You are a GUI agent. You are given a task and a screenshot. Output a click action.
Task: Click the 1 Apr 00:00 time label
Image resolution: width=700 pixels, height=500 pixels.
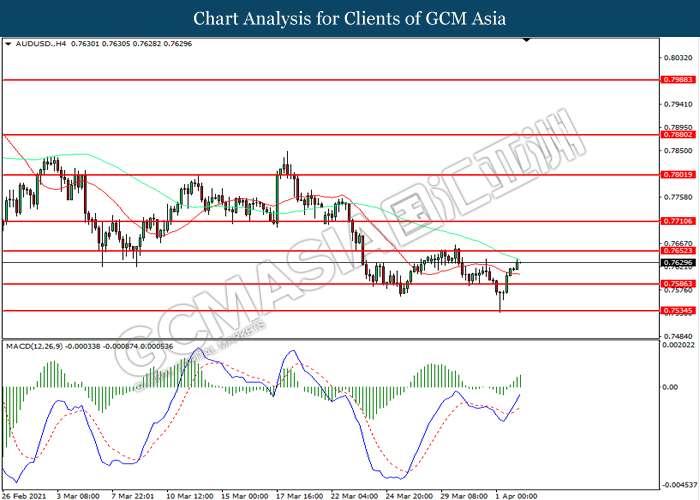tap(517, 496)
